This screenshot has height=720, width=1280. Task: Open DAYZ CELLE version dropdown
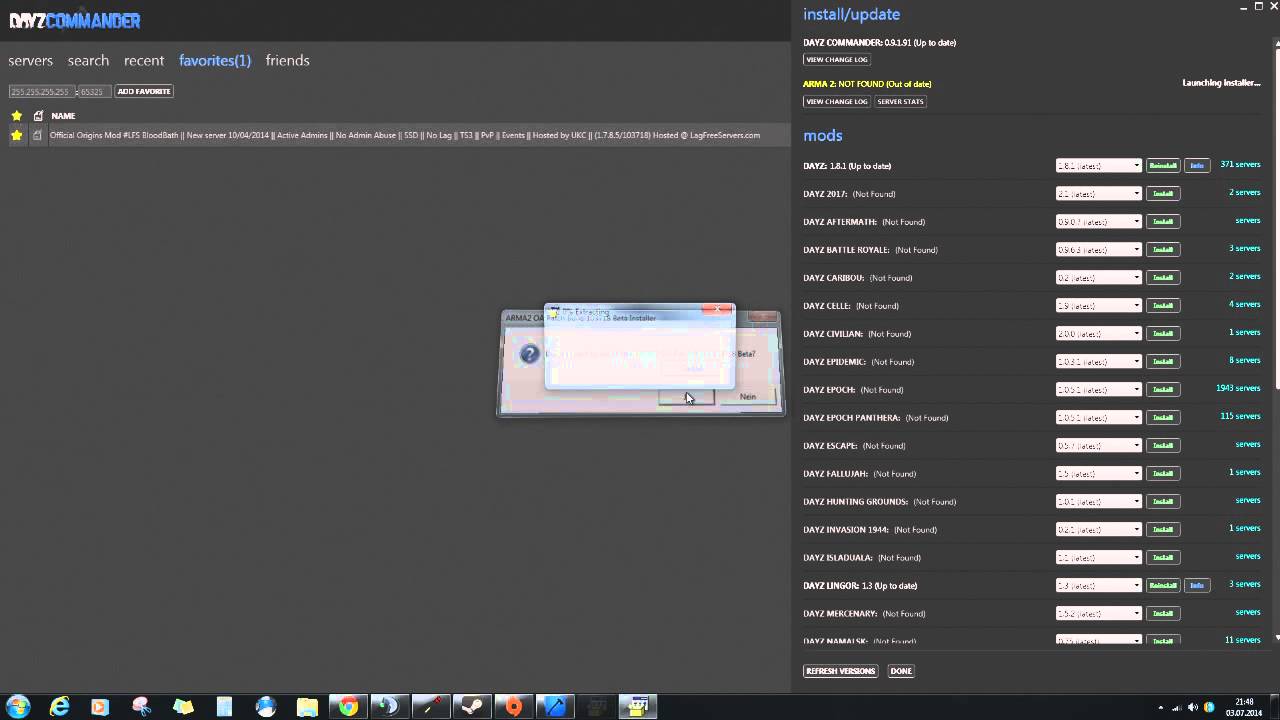click(x=1098, y=306)
